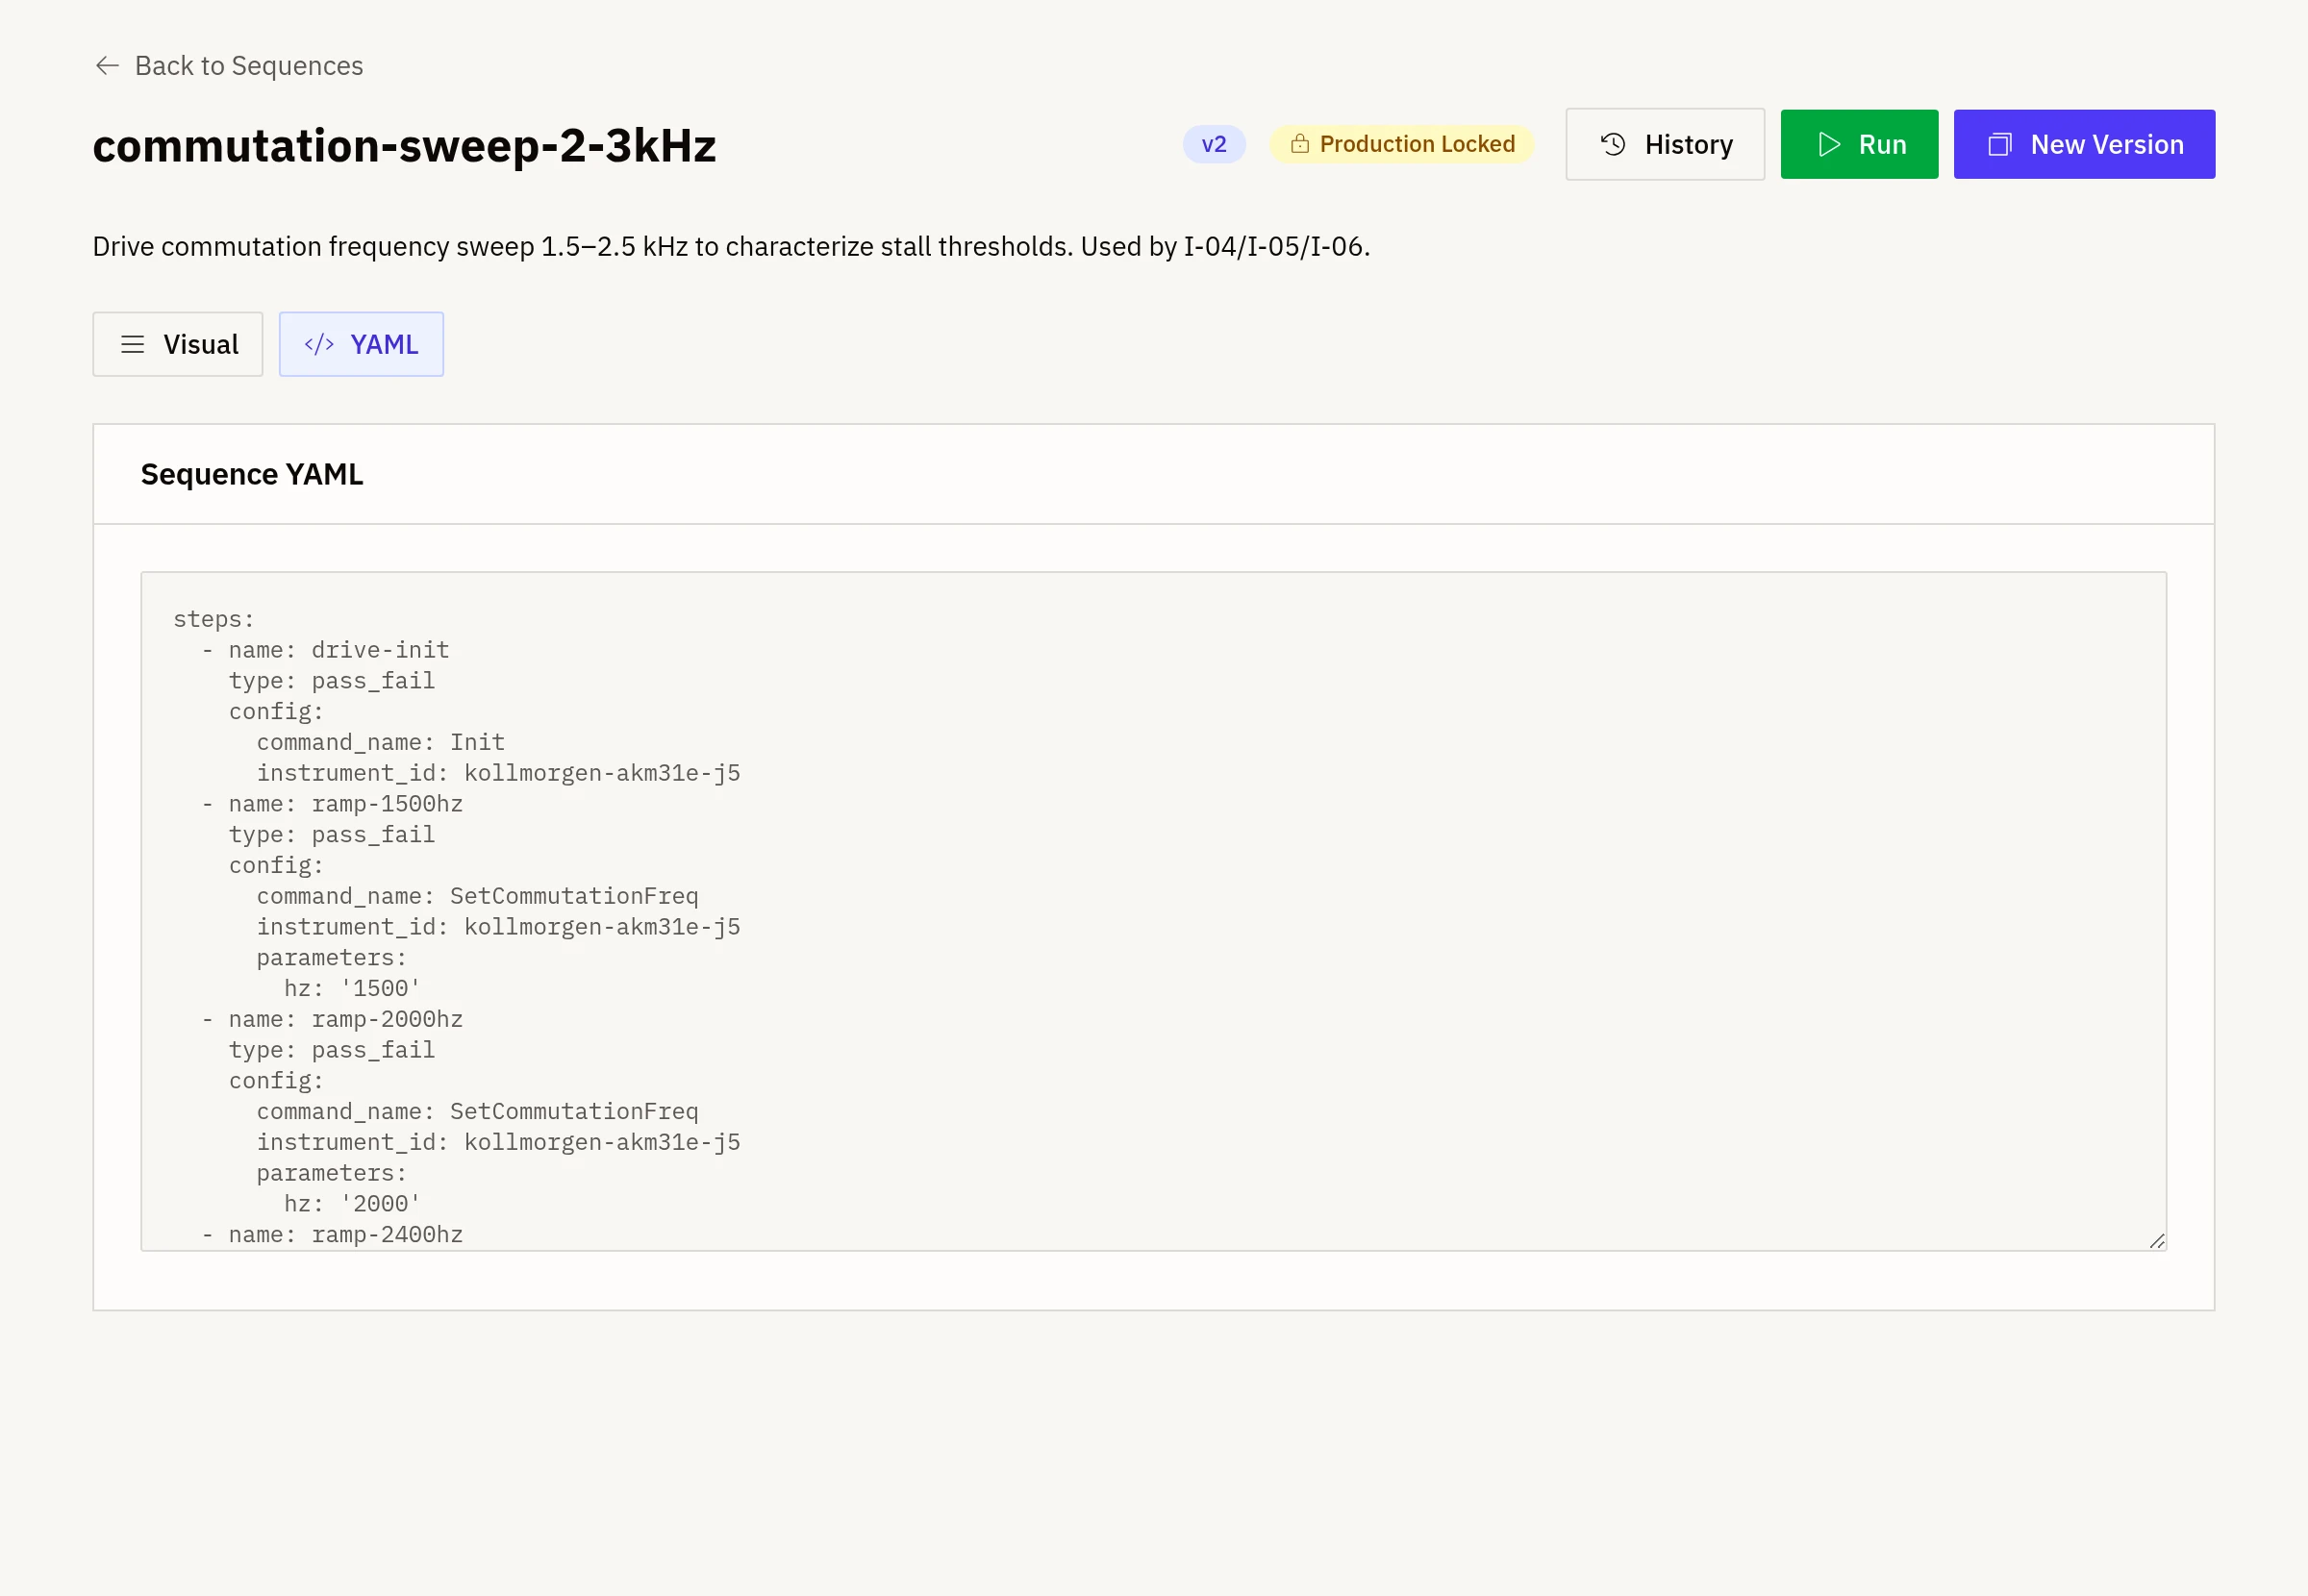Click the 'name: drive-init' YAML line

325,650
